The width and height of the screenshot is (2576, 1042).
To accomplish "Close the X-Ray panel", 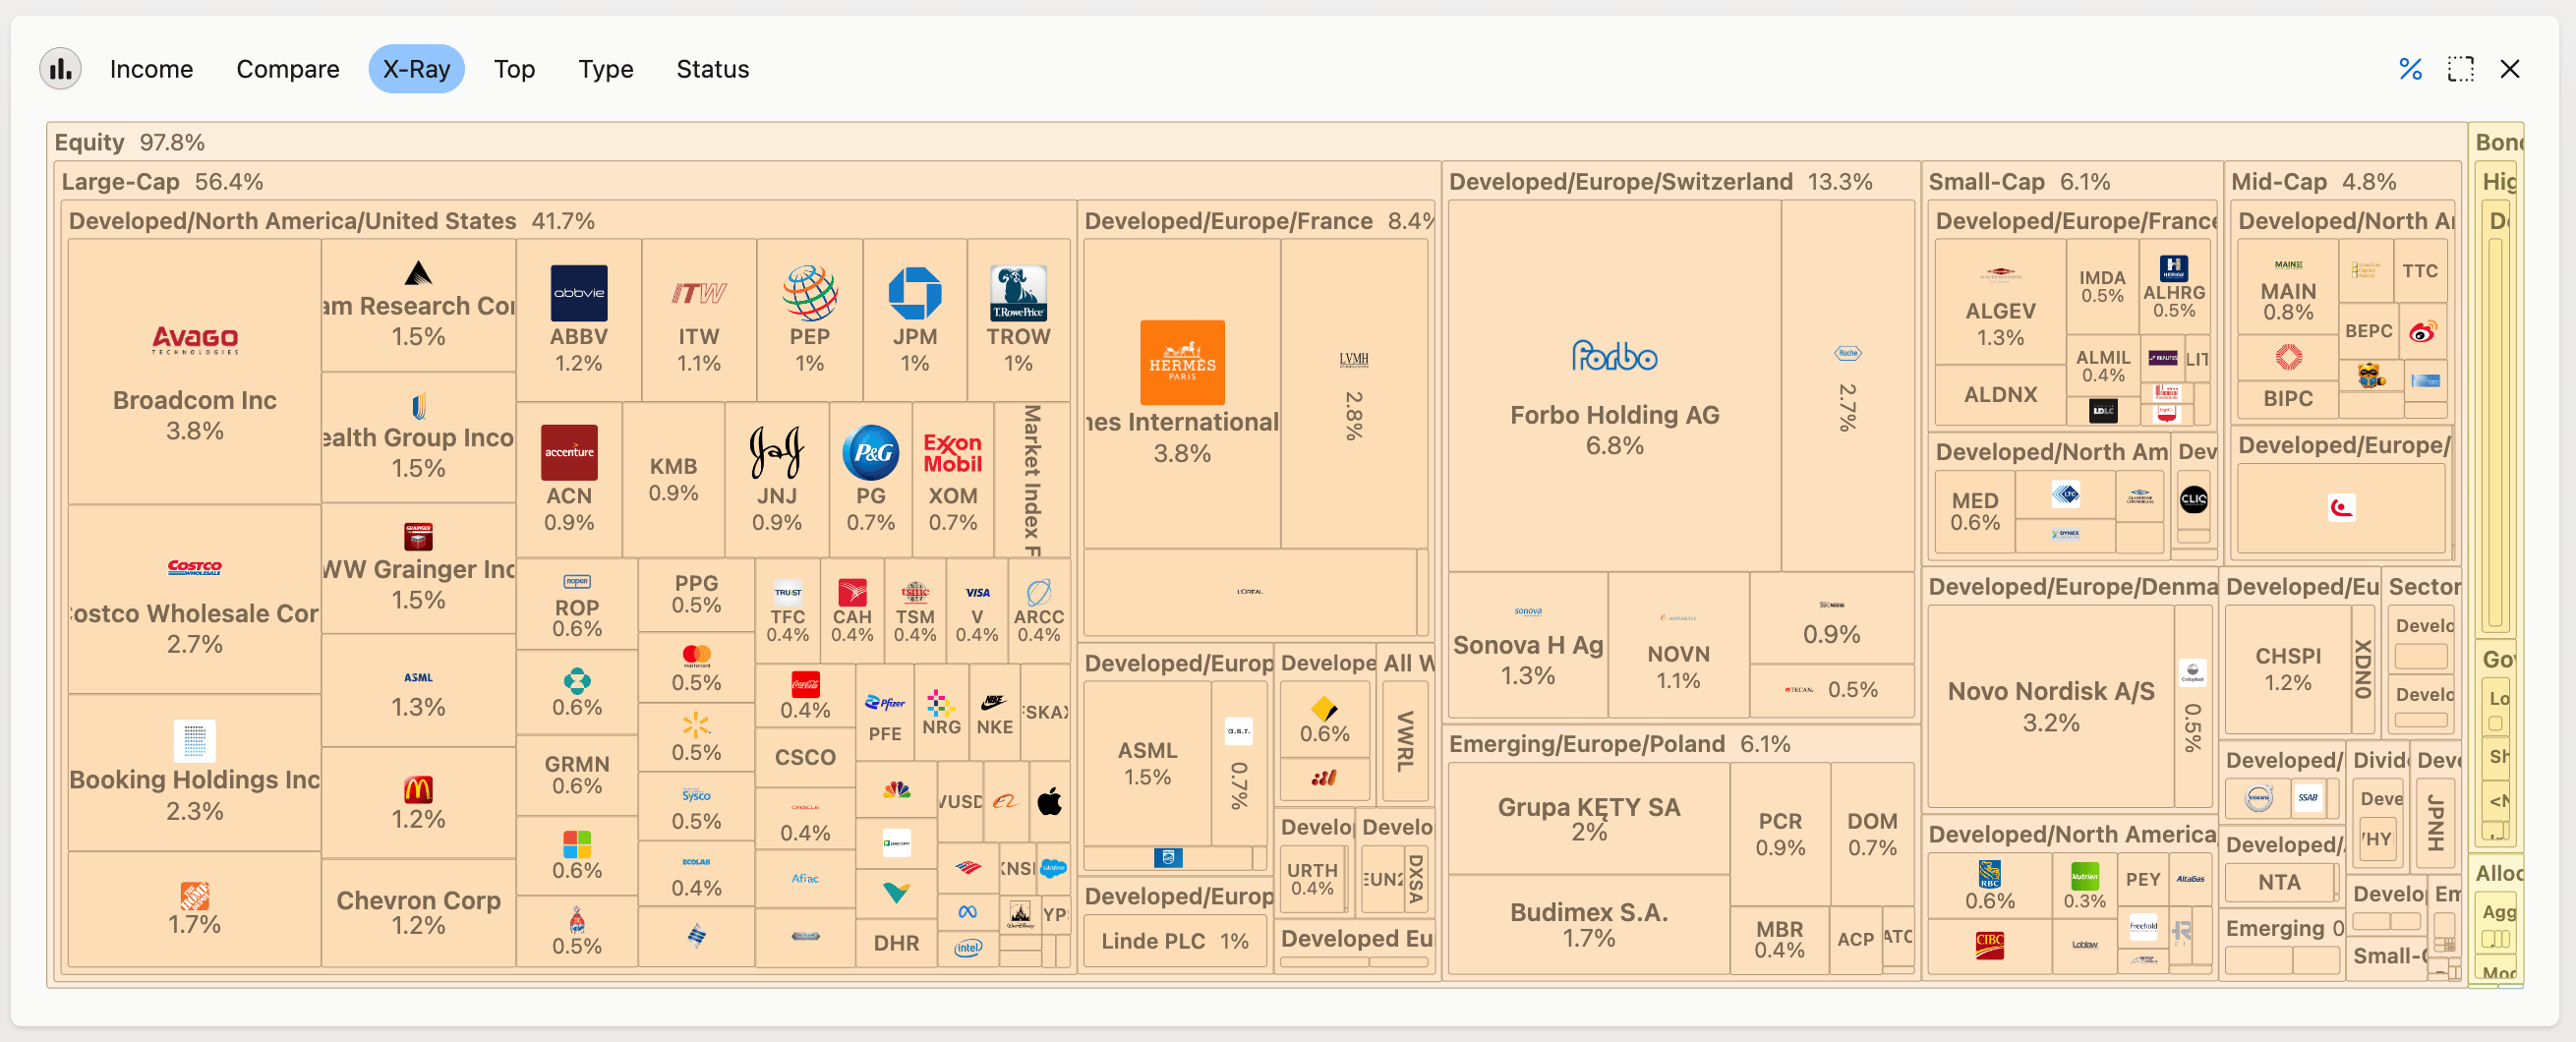I will tap(2509, 69).
